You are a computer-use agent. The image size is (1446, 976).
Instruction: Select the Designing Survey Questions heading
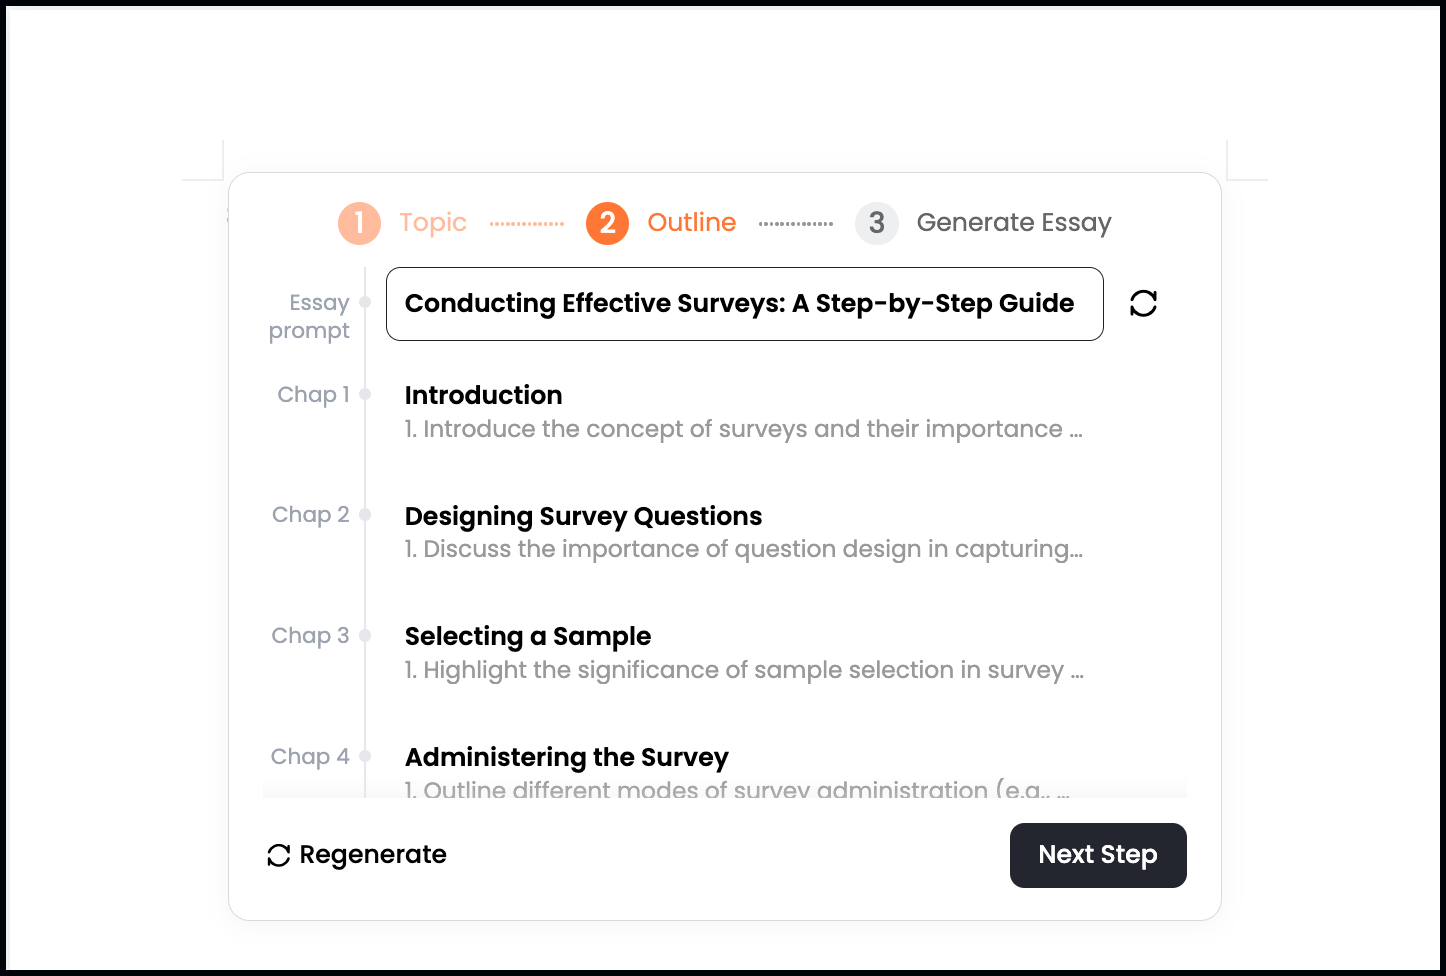point(583,516)
